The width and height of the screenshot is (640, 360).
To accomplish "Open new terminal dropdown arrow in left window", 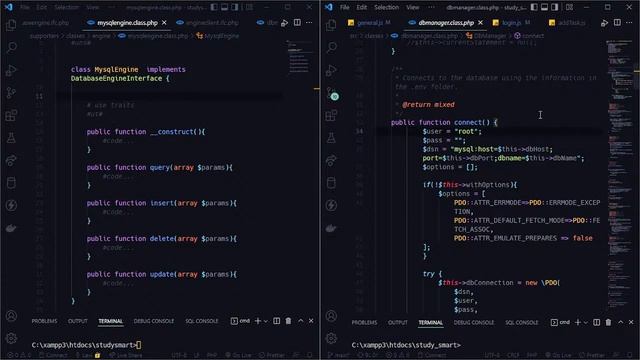I will [266, 321].
